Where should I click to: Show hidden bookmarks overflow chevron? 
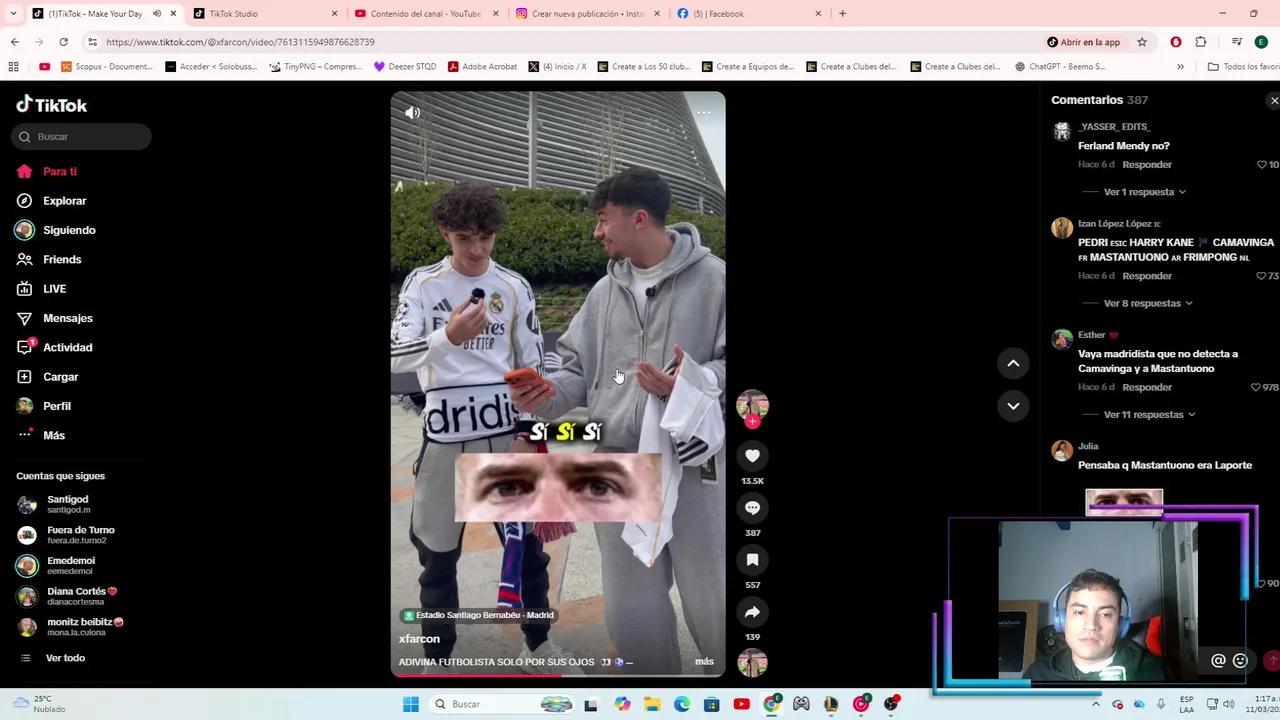1180,67
